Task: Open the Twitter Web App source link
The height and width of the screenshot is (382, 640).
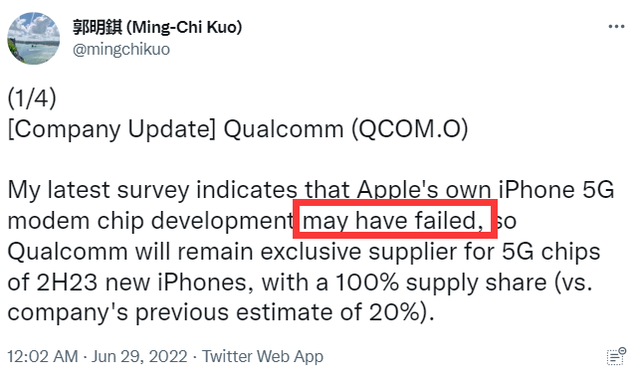Action: coord(263,356)
